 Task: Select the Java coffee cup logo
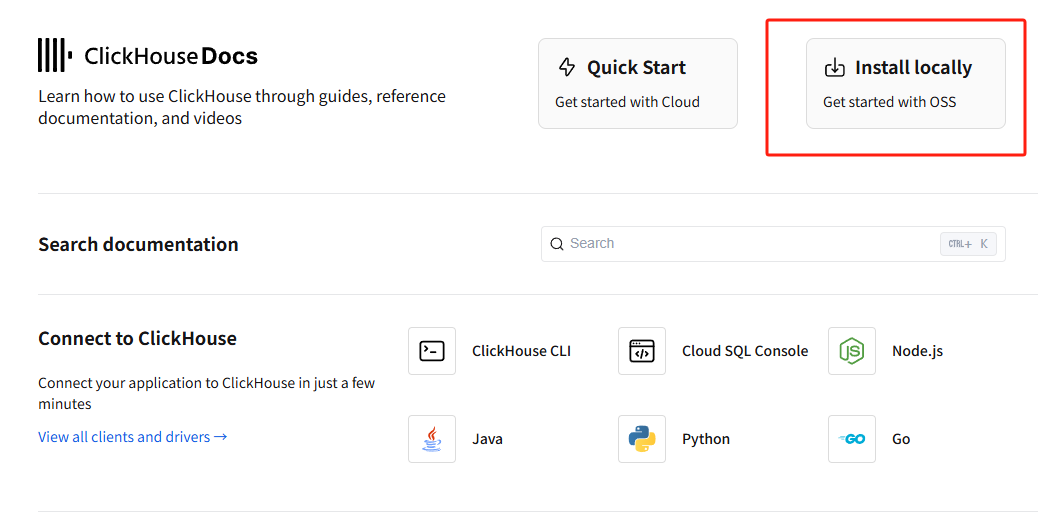tap(432, 439)
